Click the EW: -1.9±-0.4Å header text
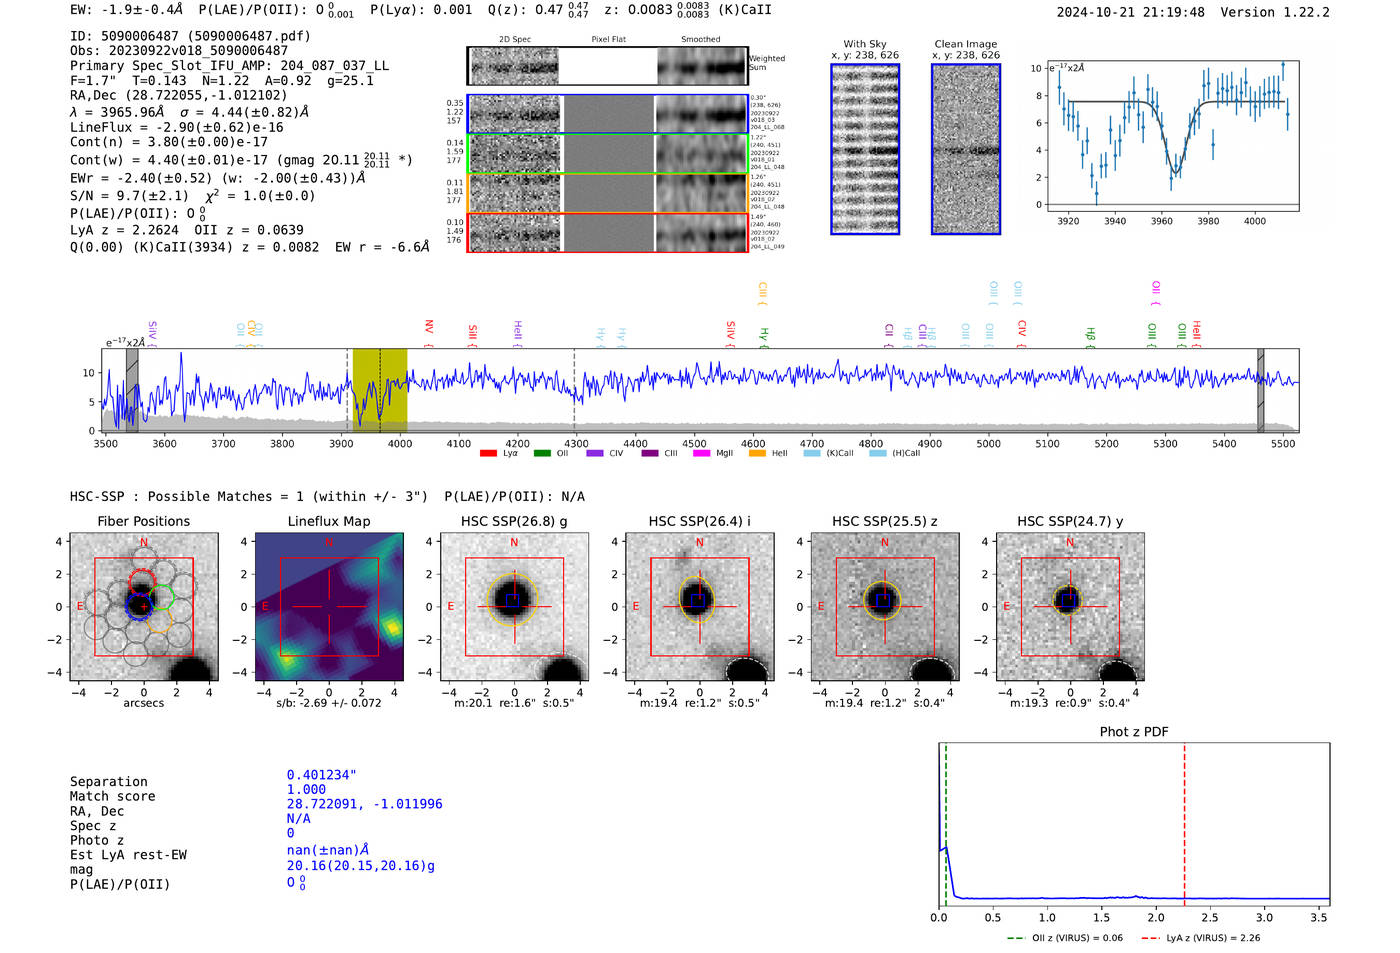Image resolution: width=1400 pixels, height=953 pixels. click(127, 9)
